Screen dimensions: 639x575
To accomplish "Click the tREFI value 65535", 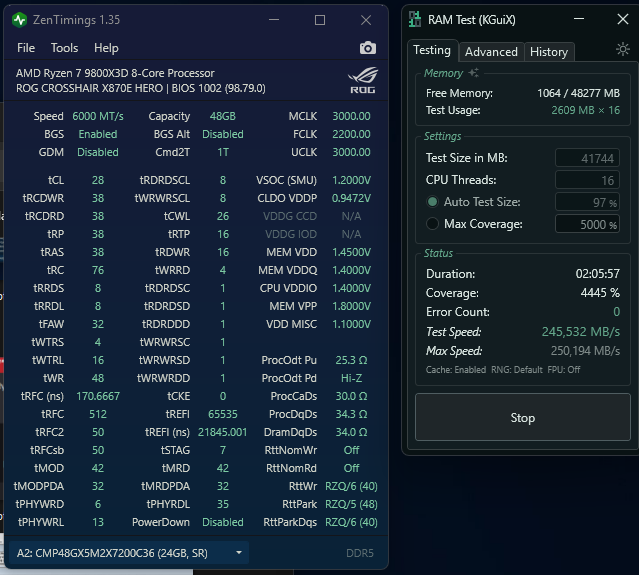I will [x=223, y=414].
